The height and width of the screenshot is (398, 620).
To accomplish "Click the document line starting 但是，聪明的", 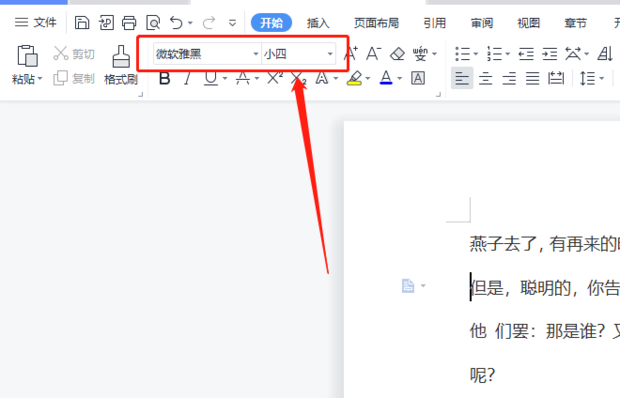I will point(544,288).
